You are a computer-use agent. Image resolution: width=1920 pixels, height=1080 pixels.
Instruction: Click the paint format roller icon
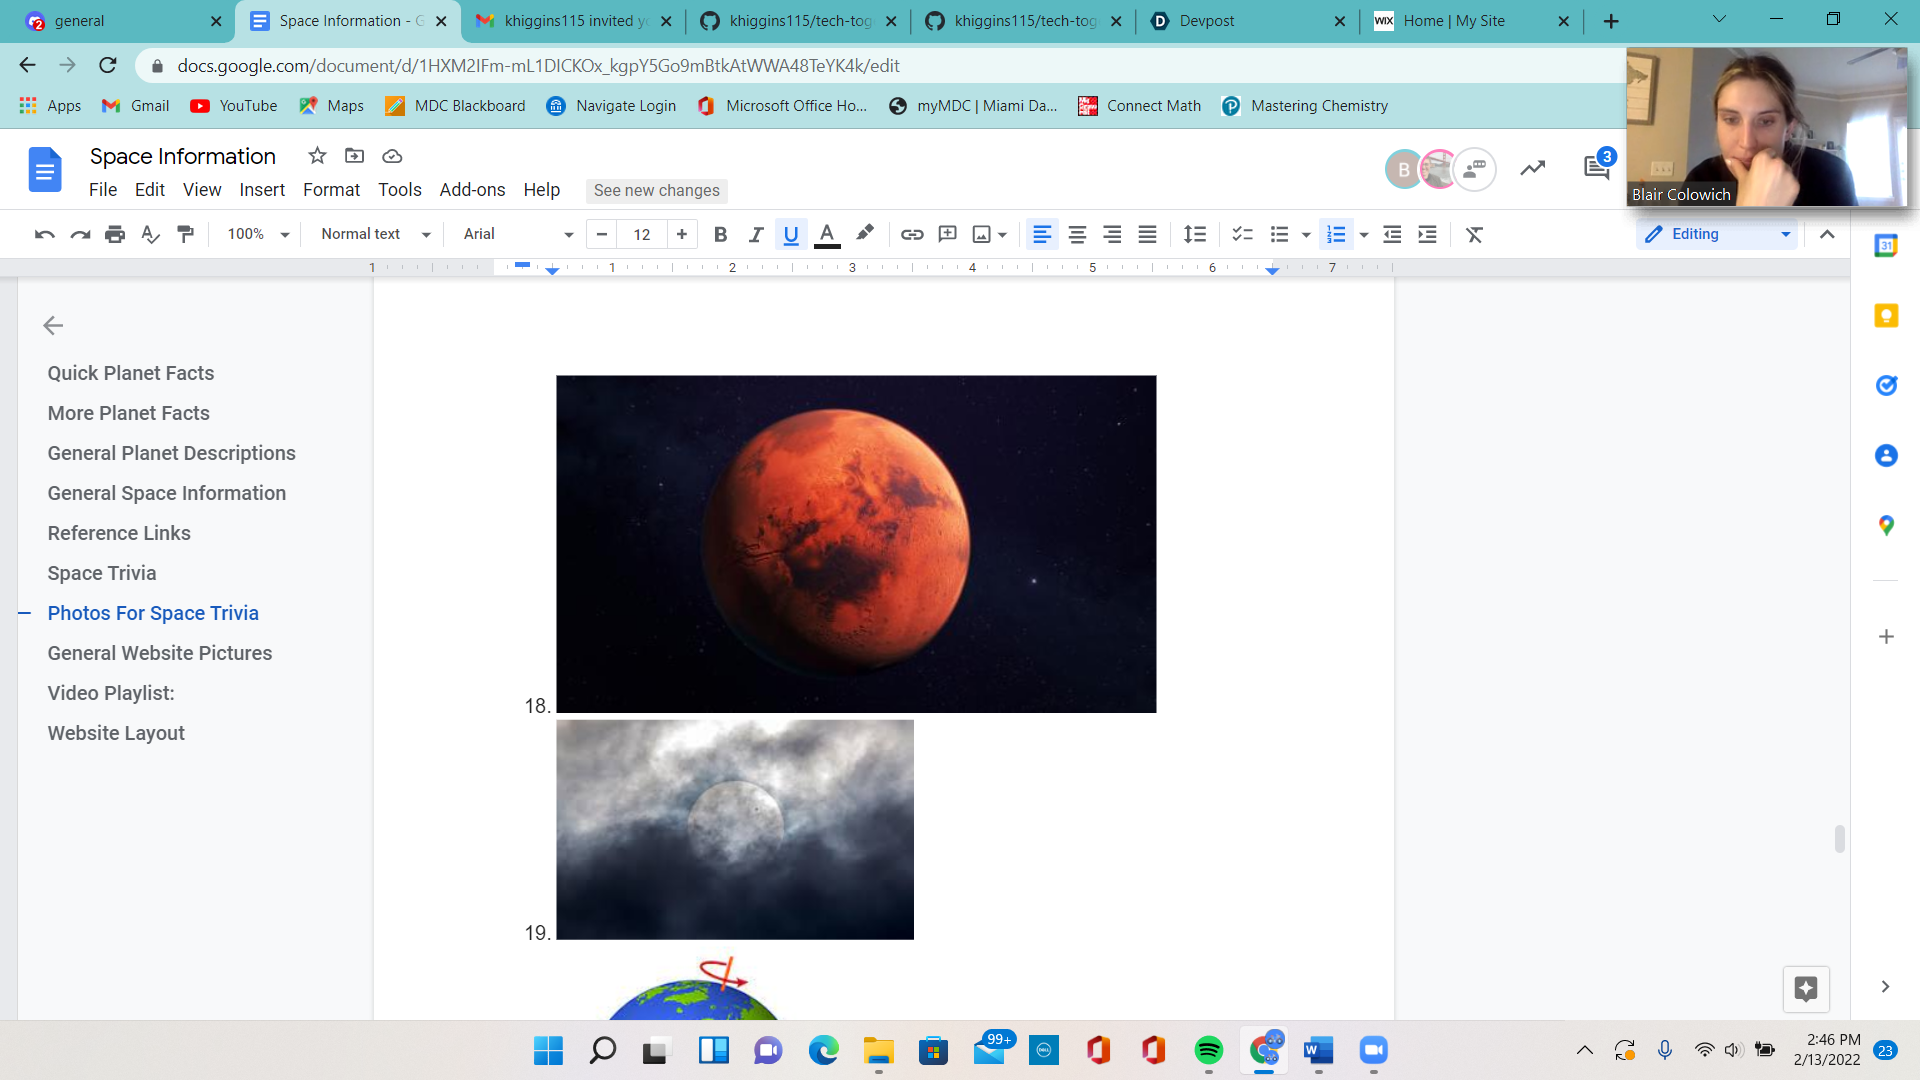185,234
